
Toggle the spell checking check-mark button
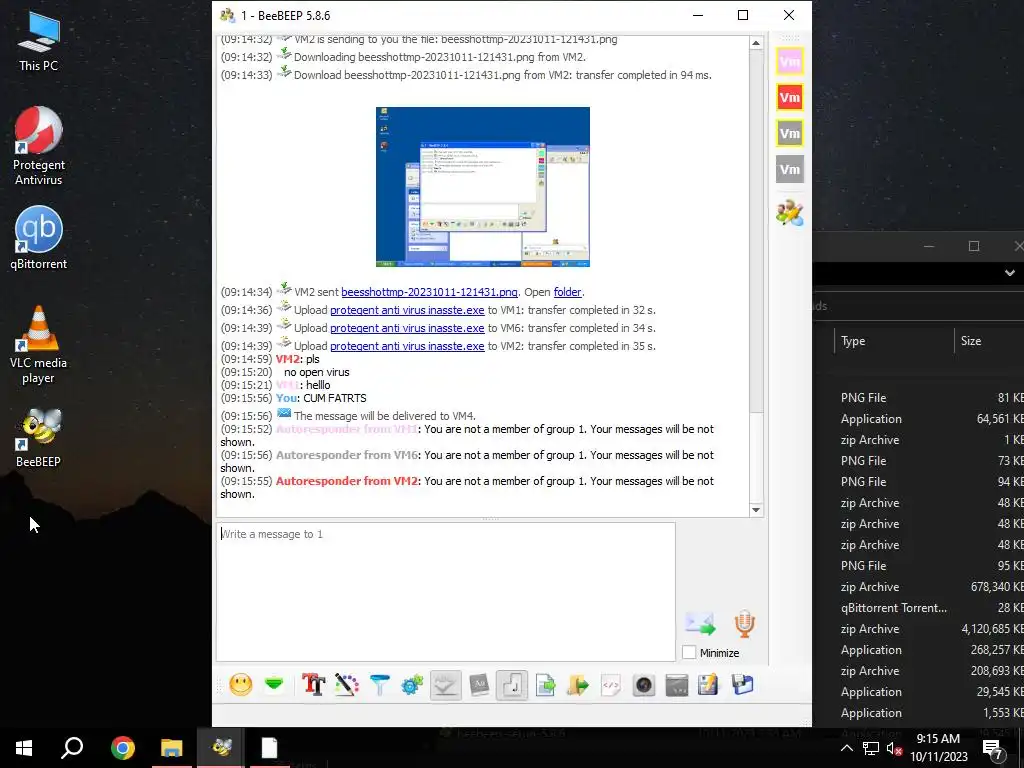[x=445, y=684]
